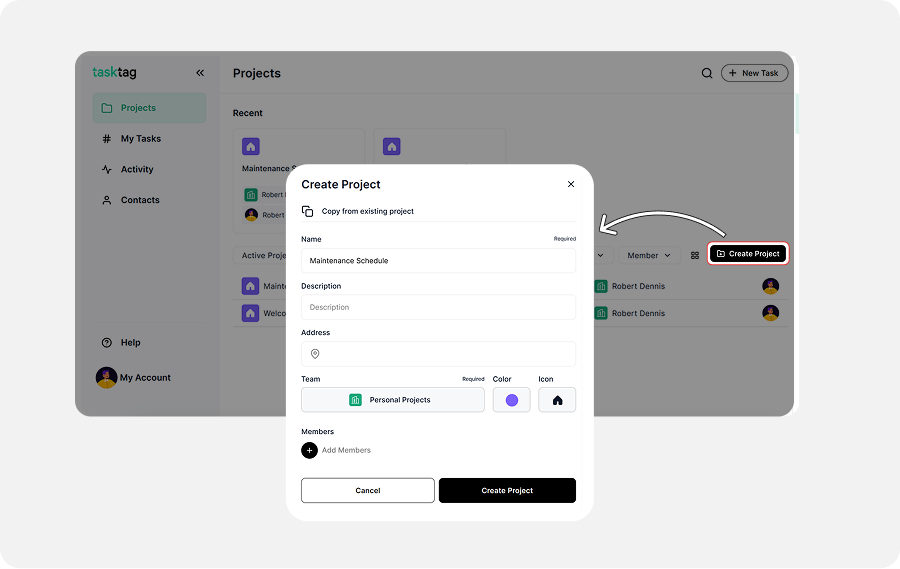The width and height of the screenshot is (900, 569).
Task: Click the copy icon in dialog
Action: (x=308, y=211)
